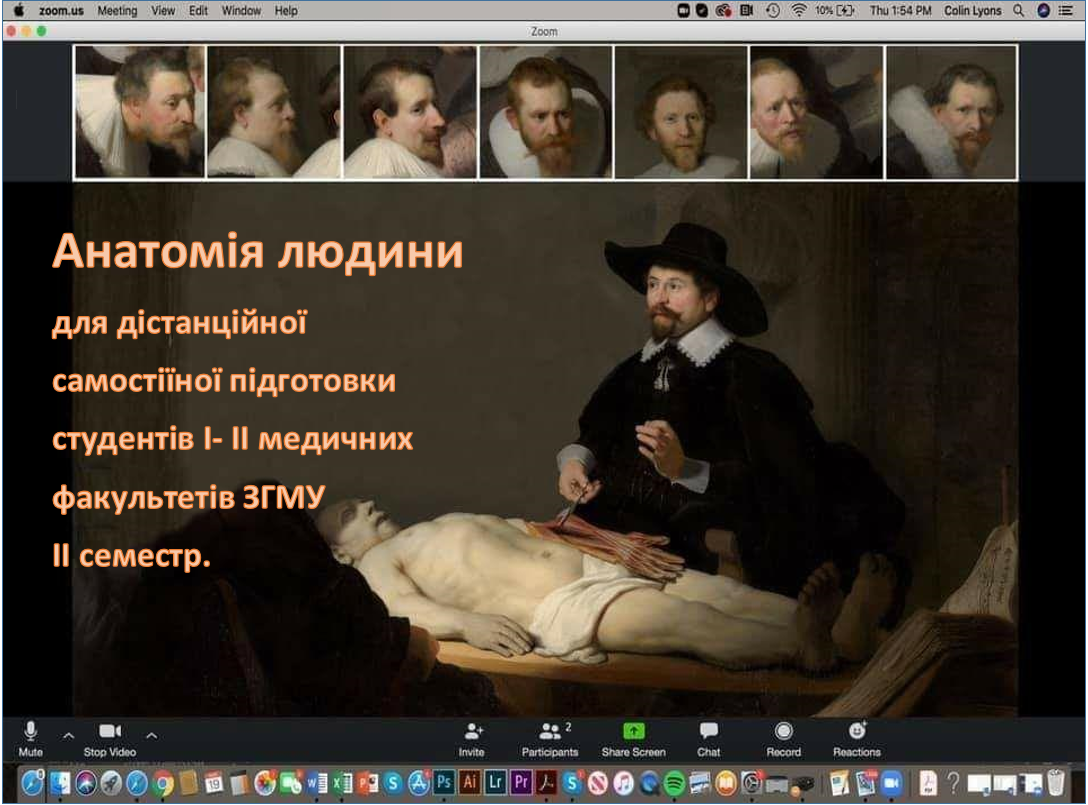Close the Zoom window

pyautogui.click(x=10, y=31)
